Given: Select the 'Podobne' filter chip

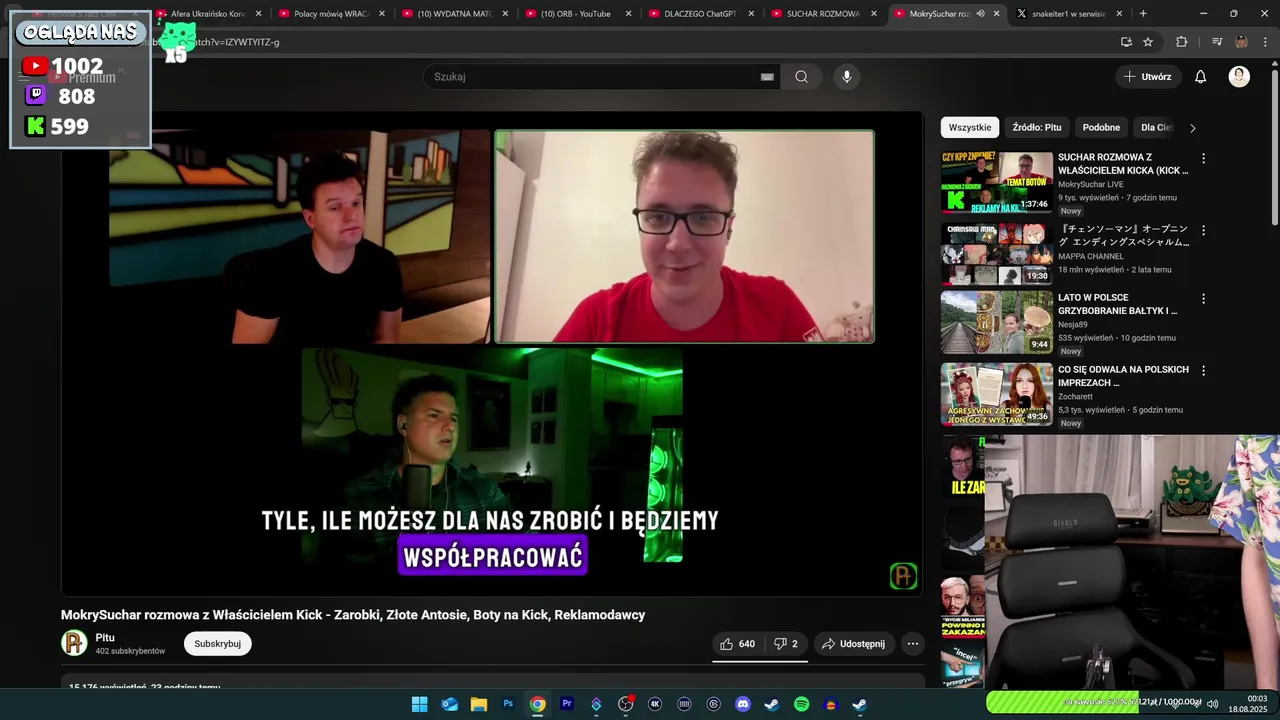Looking at the screenshot, I should coord(1101,127).
